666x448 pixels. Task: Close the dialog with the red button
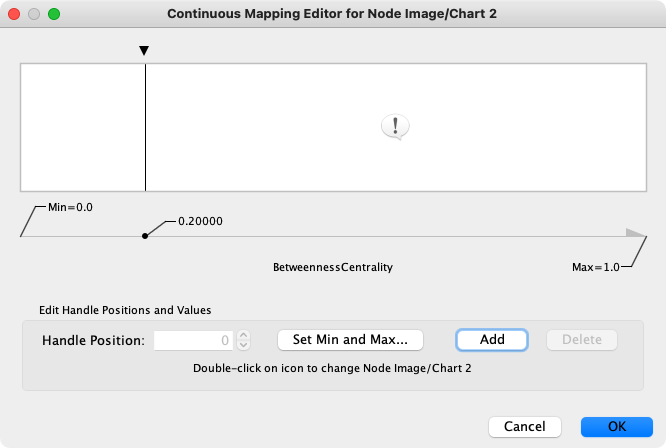point(14,15)
